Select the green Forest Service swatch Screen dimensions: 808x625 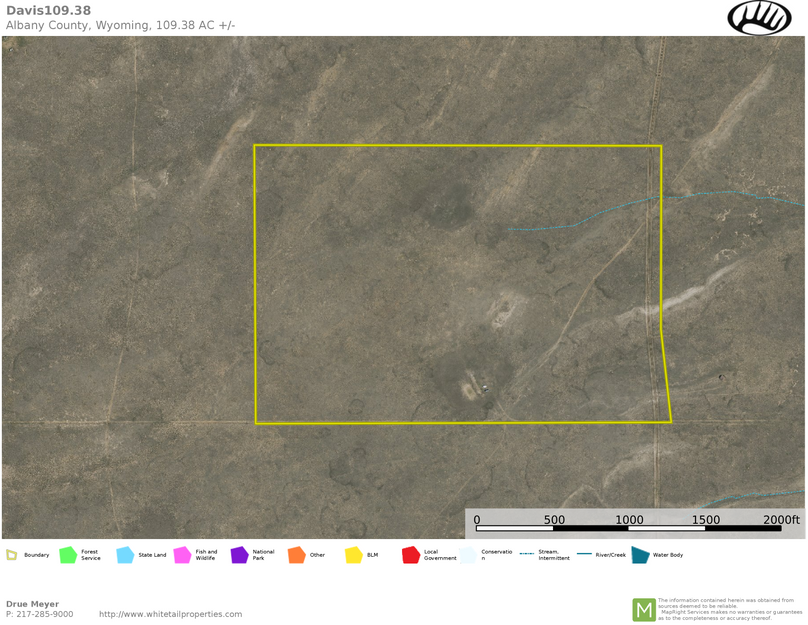68,555
